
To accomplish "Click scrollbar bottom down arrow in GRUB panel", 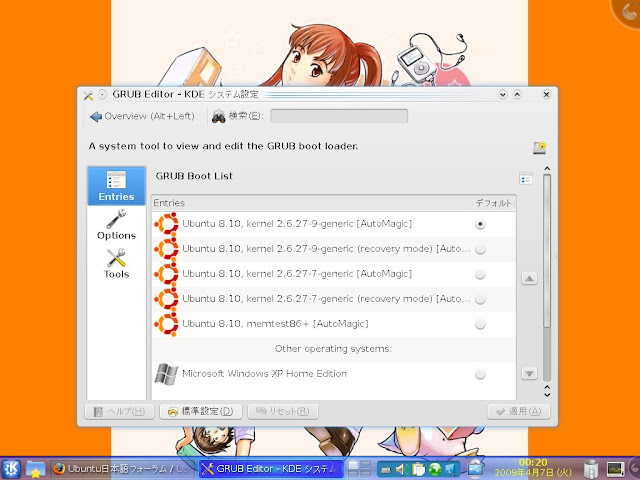I will tap(547, 395).
